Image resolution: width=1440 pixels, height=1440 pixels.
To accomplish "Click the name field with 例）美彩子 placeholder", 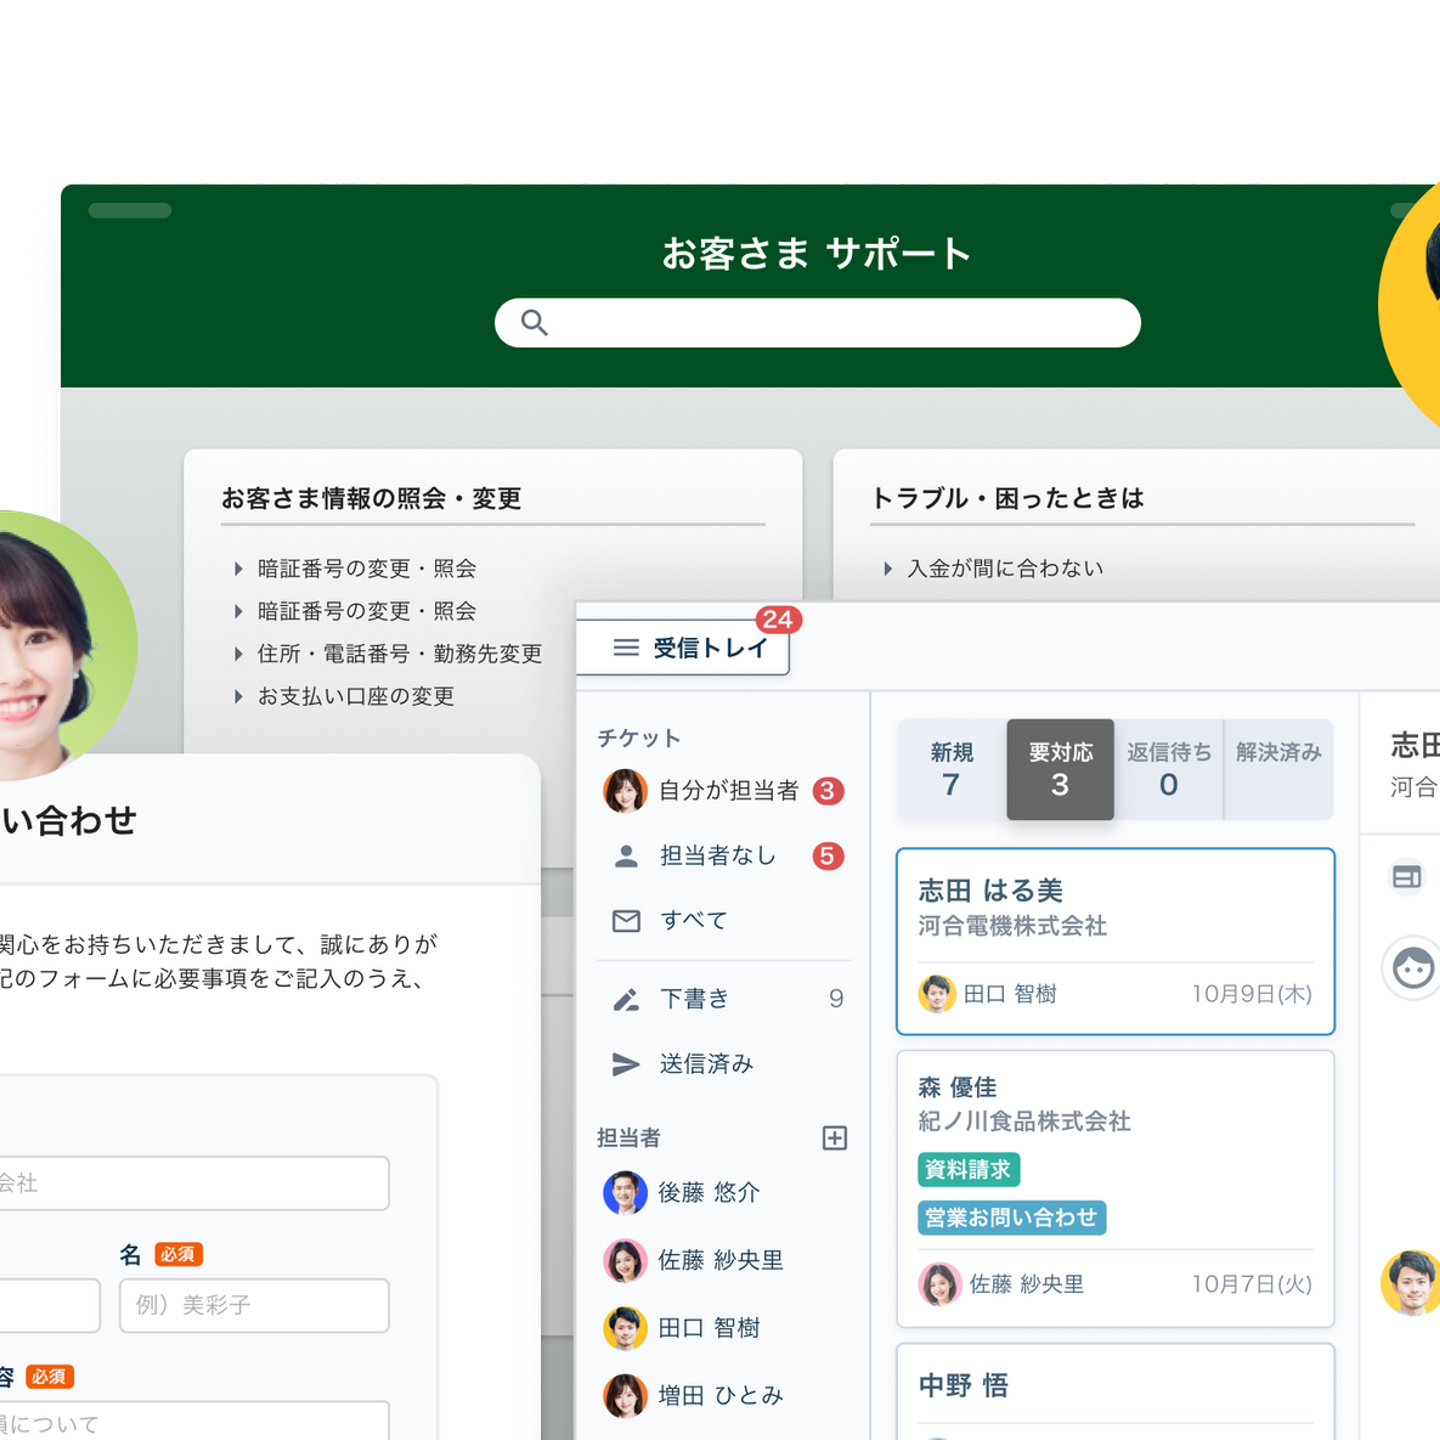I will pos(253,1305).
